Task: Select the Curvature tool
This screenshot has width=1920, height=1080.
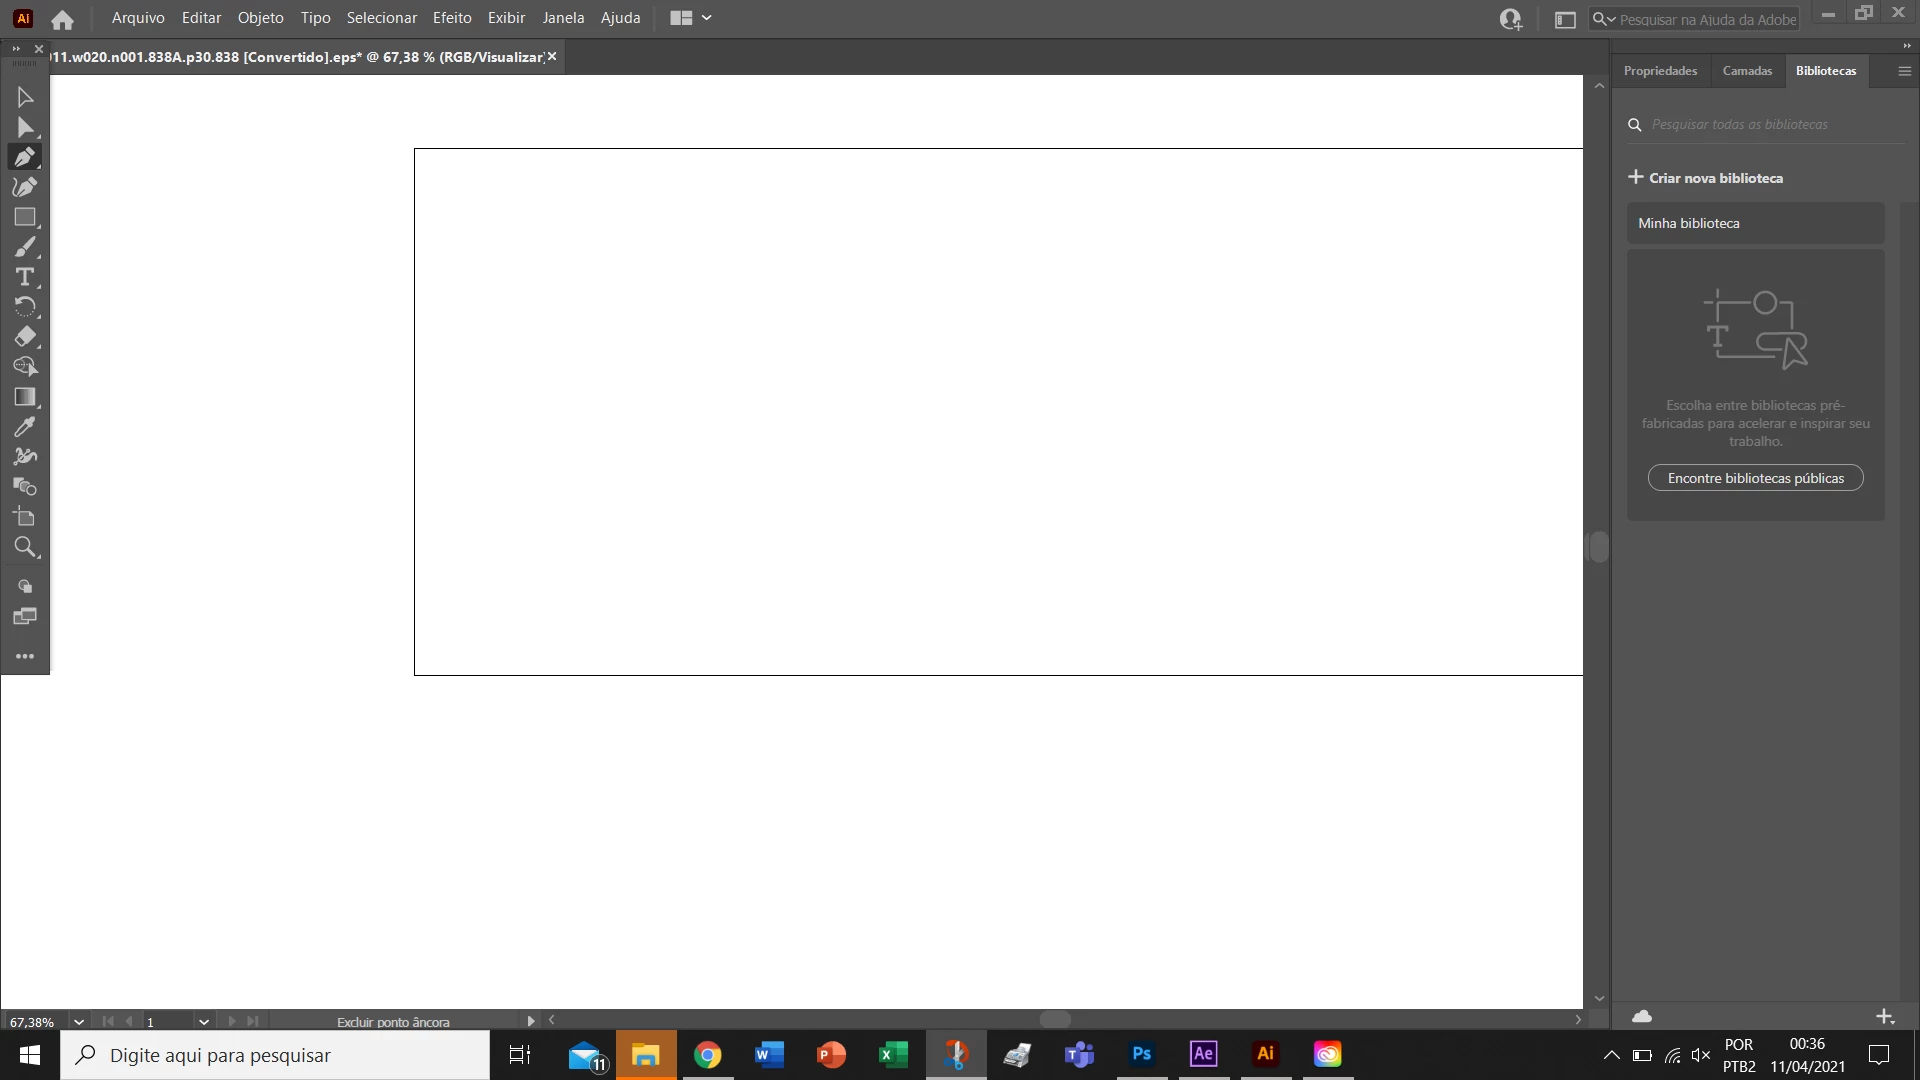Action: (x=25, y=187)
